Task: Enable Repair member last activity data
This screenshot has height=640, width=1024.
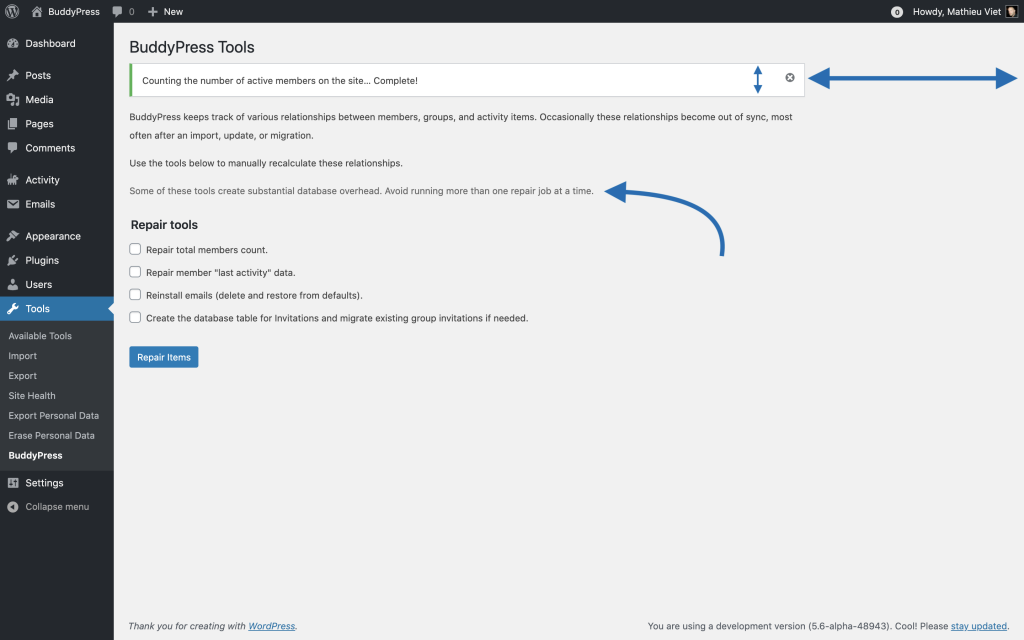Action: tap(135, 272)
